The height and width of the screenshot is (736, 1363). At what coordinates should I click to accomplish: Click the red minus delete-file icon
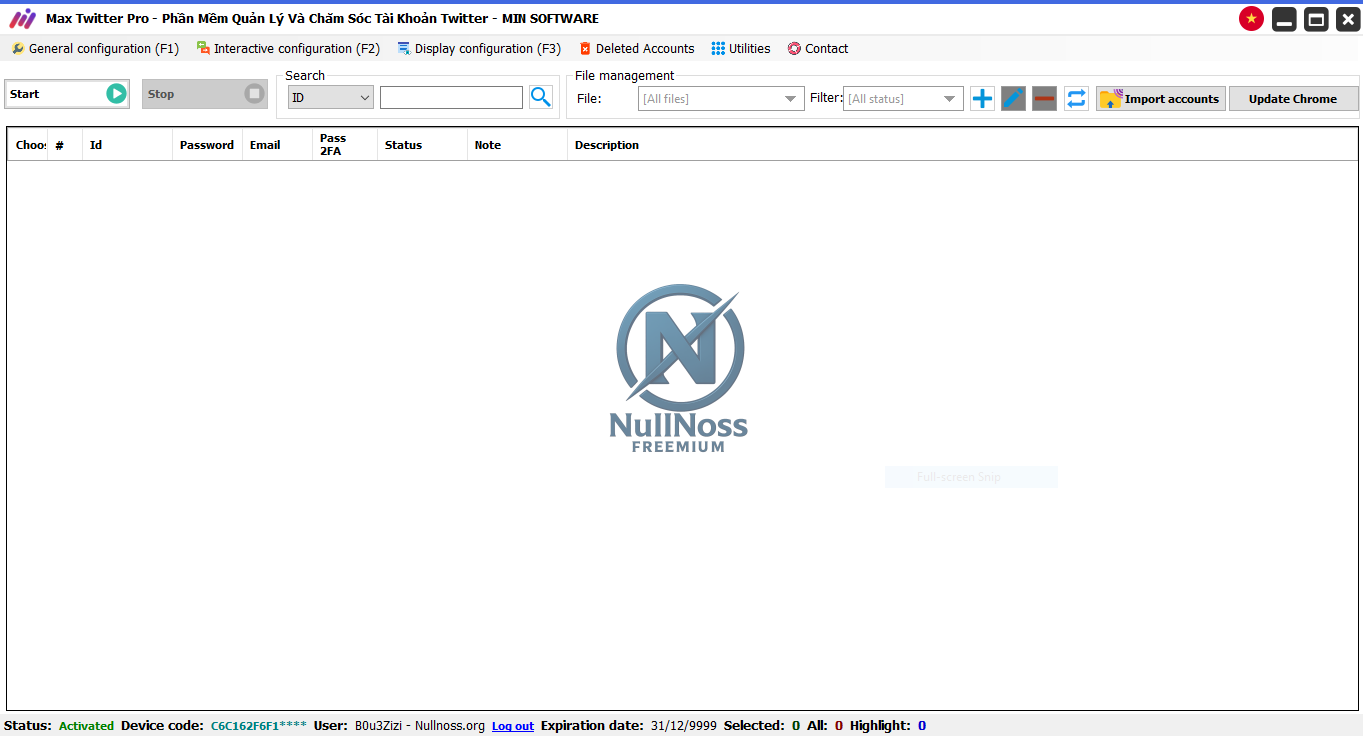tap(1044, 98)
